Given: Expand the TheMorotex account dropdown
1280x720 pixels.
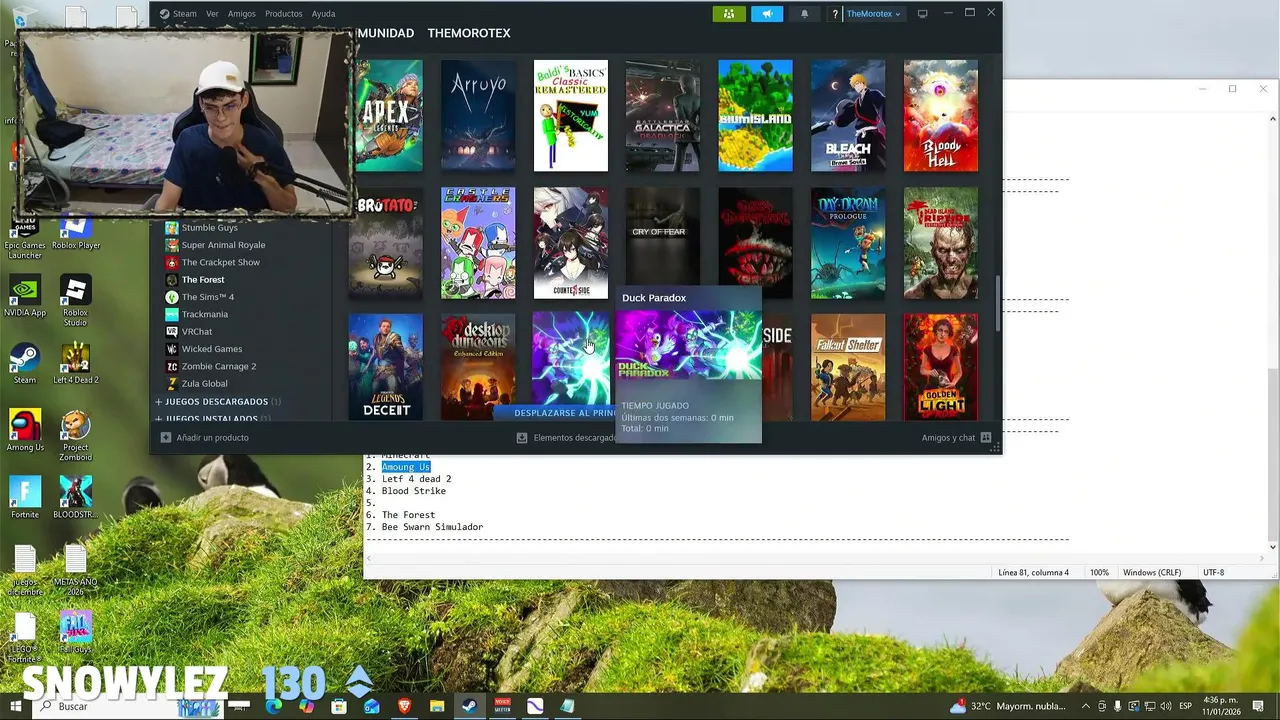Looking at the screenshot, I should 873,14.
